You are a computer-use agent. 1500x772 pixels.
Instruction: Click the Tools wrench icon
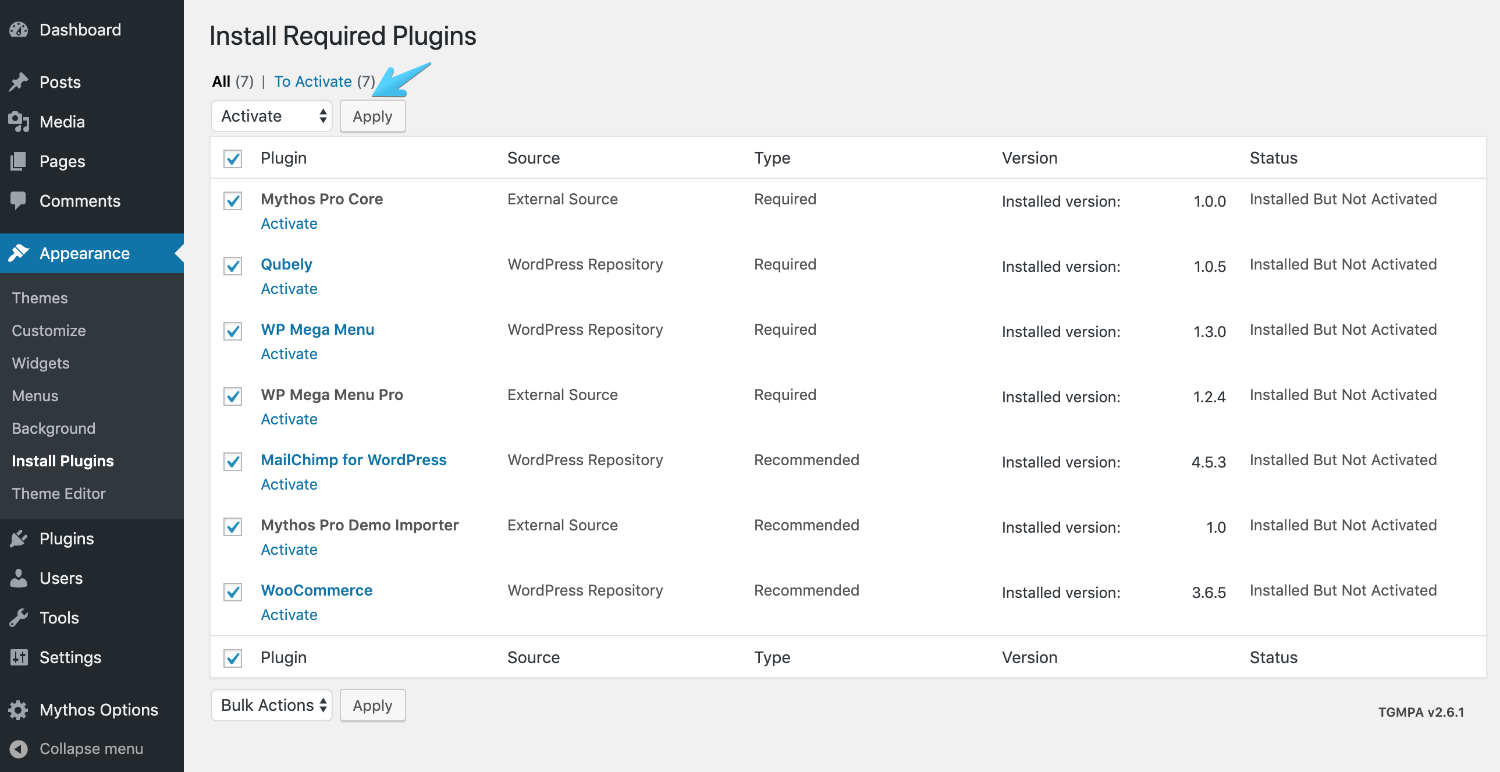(x=18, y=618)
